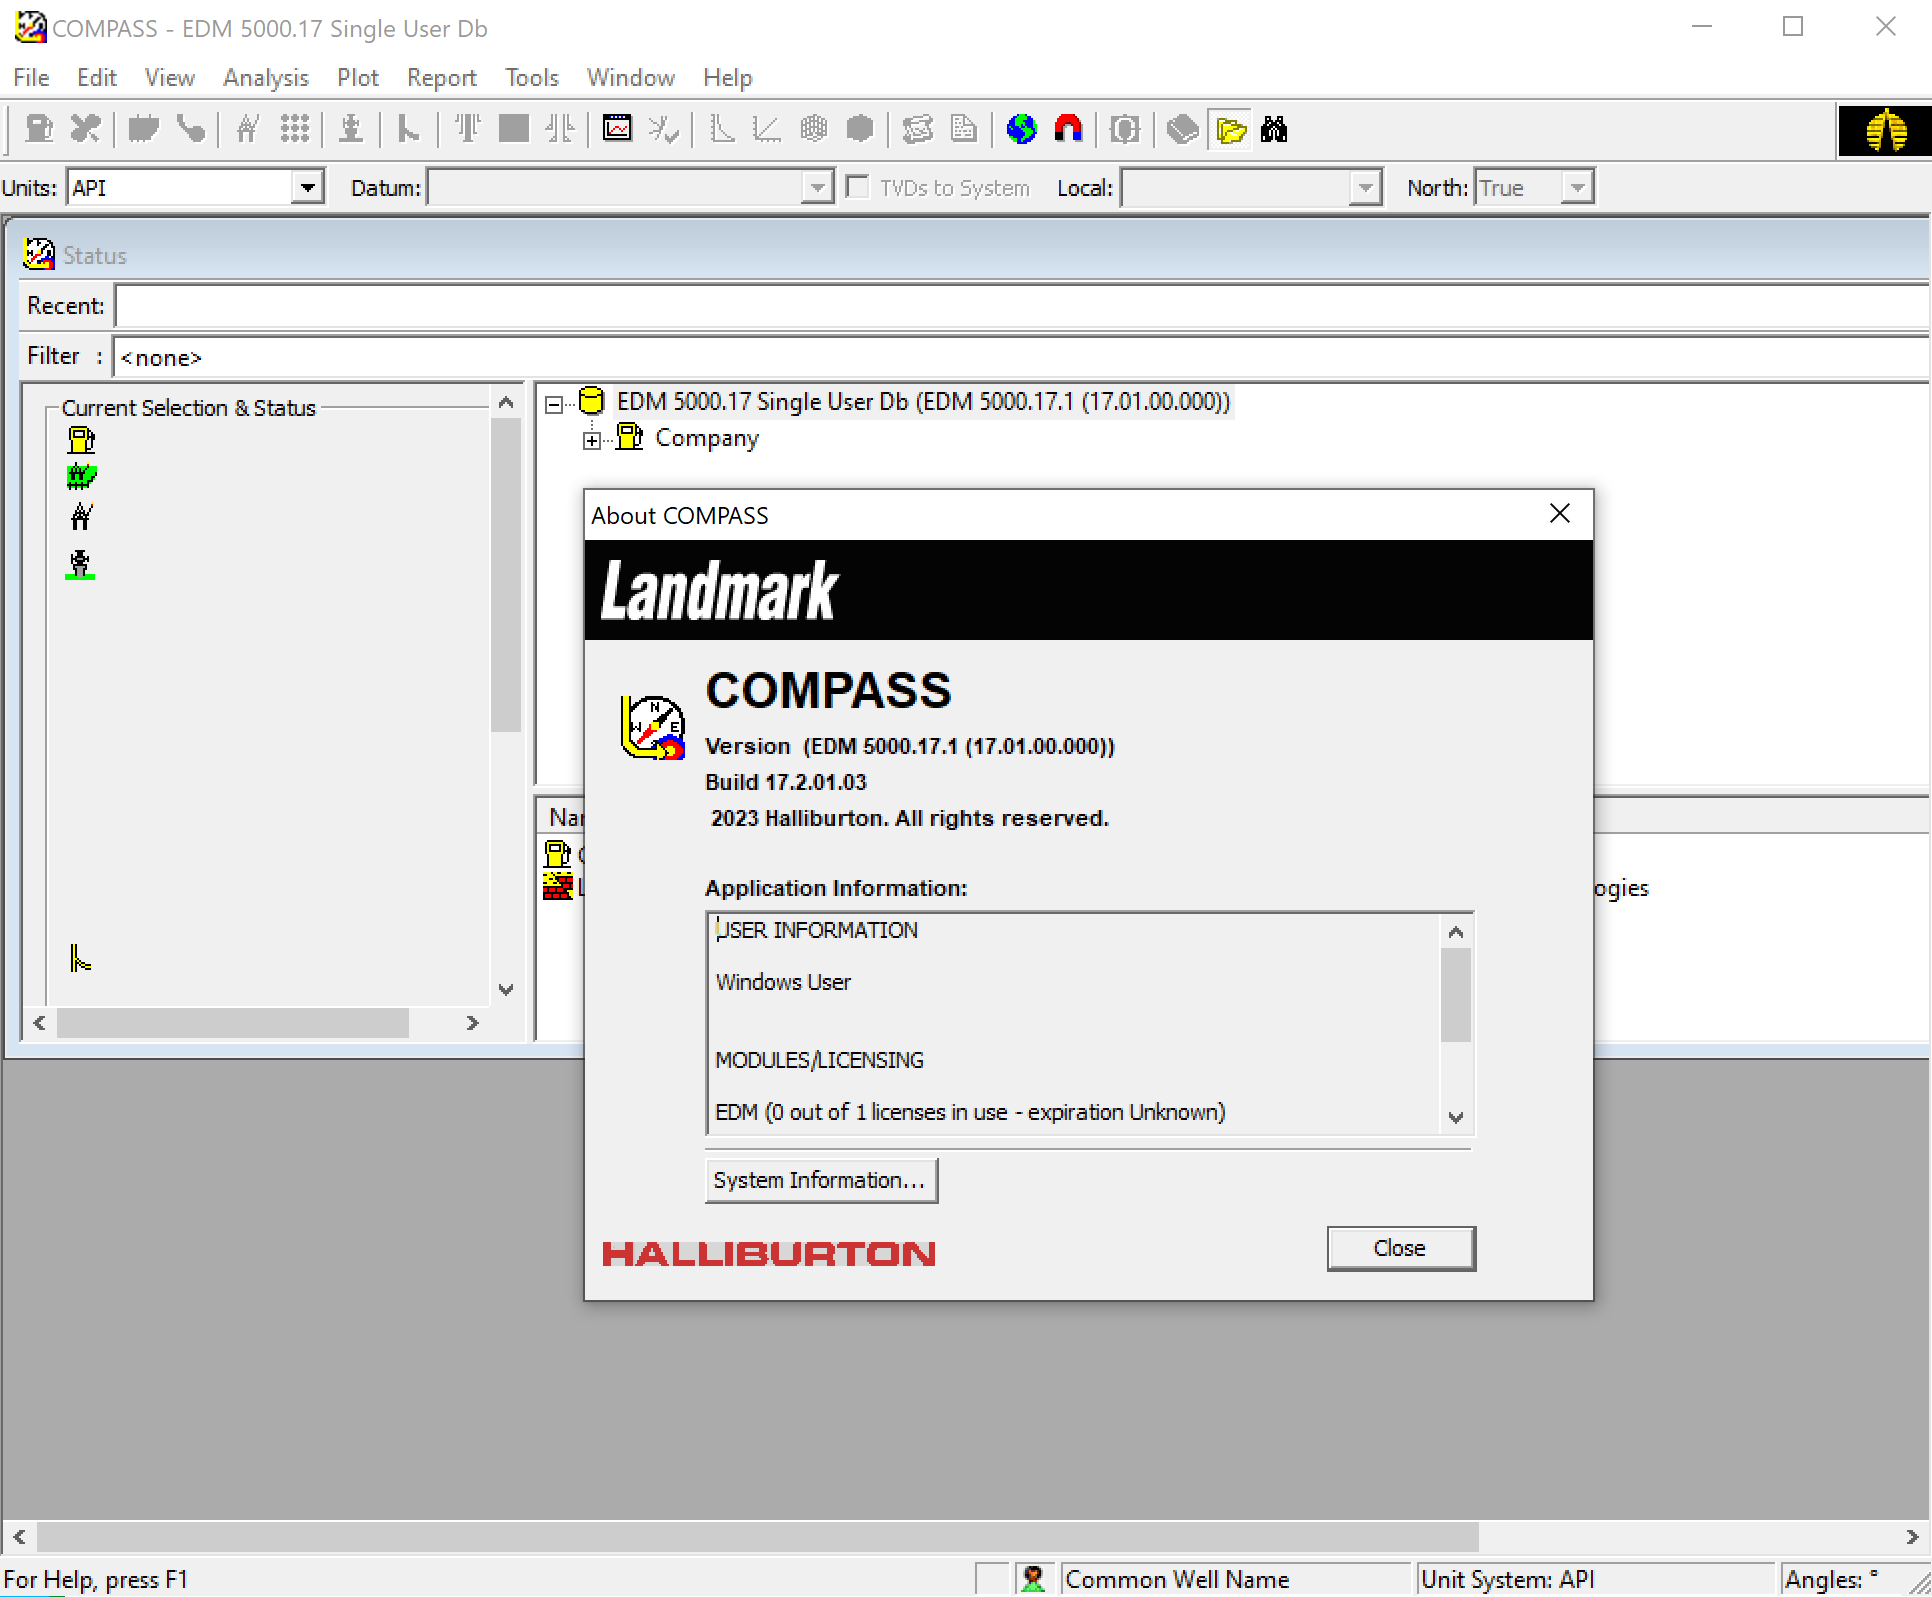The width and height of the screenshot is (1932, 1597).
Task: Click the red magnet geomagnetic icon
Action: (x=1068, y=129)
